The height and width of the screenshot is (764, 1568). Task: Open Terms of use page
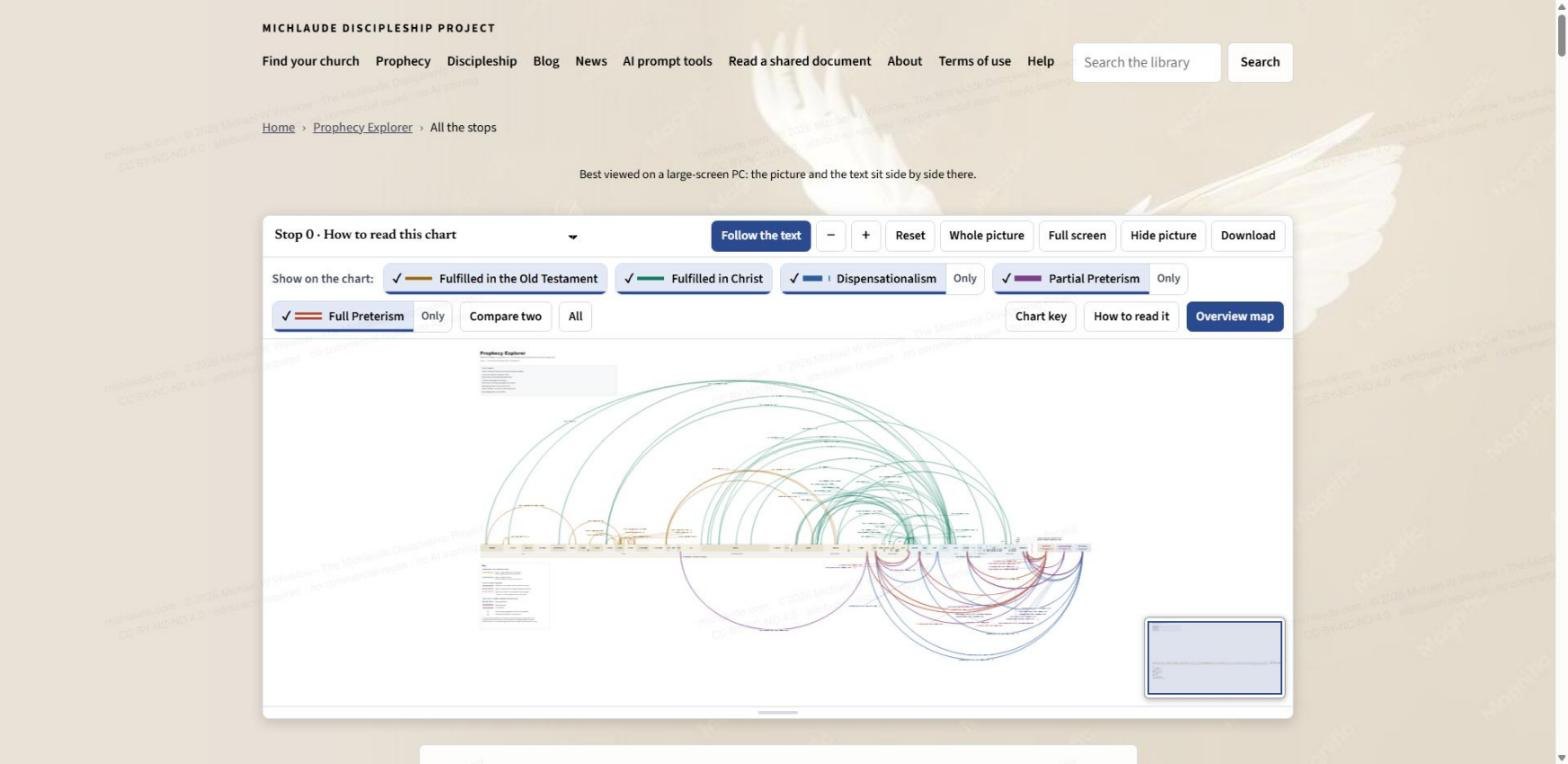(974, 61)
